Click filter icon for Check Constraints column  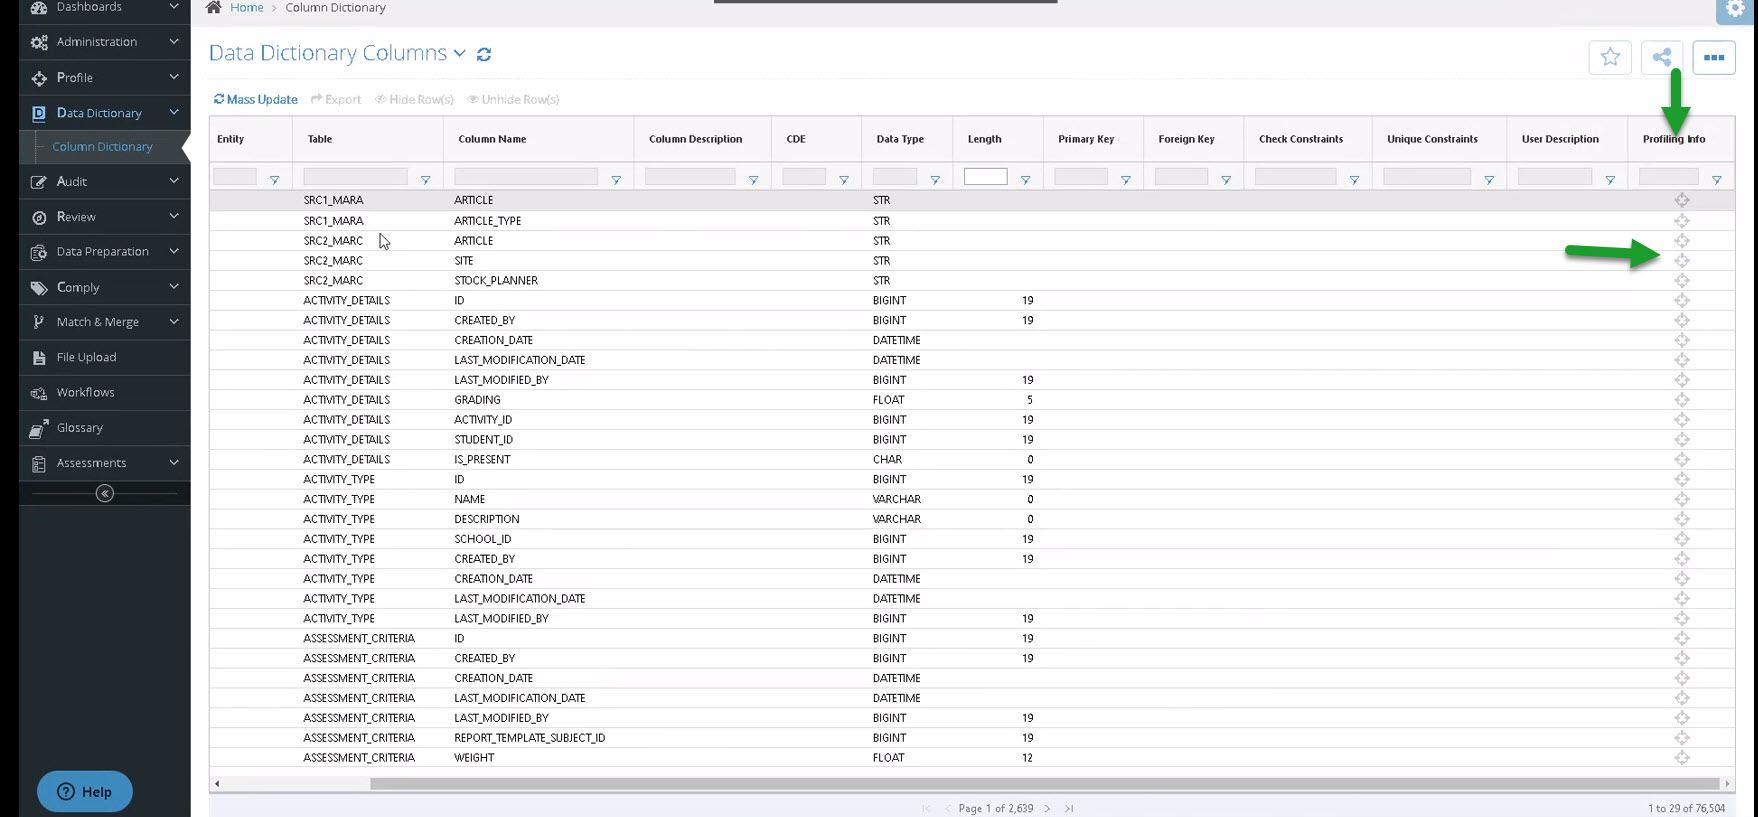pyautogui.click(x=1354, y=180)
